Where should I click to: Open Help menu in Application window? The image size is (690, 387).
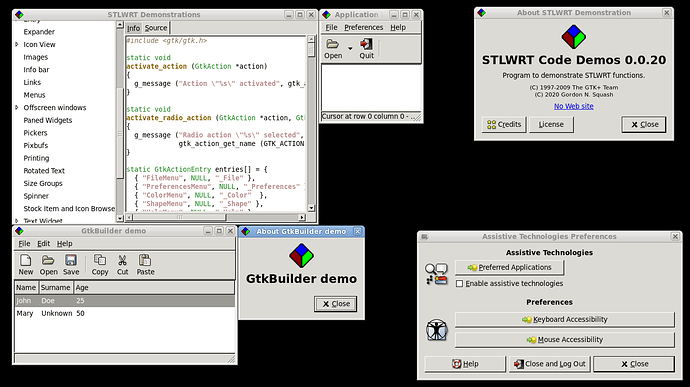tap(398, 27)
